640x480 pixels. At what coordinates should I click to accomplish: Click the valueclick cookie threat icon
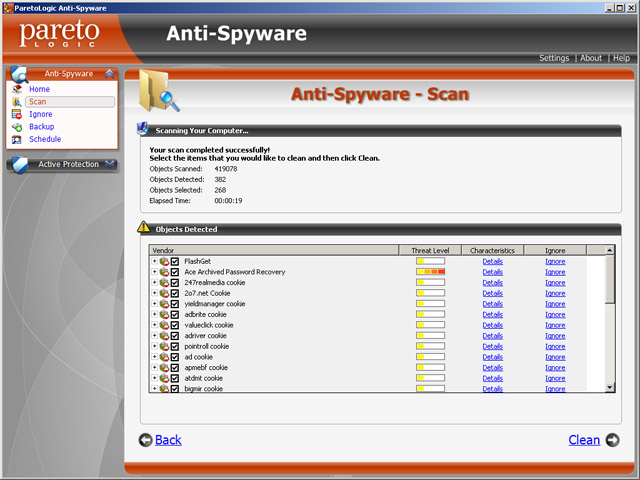click(x=164, y=325)
